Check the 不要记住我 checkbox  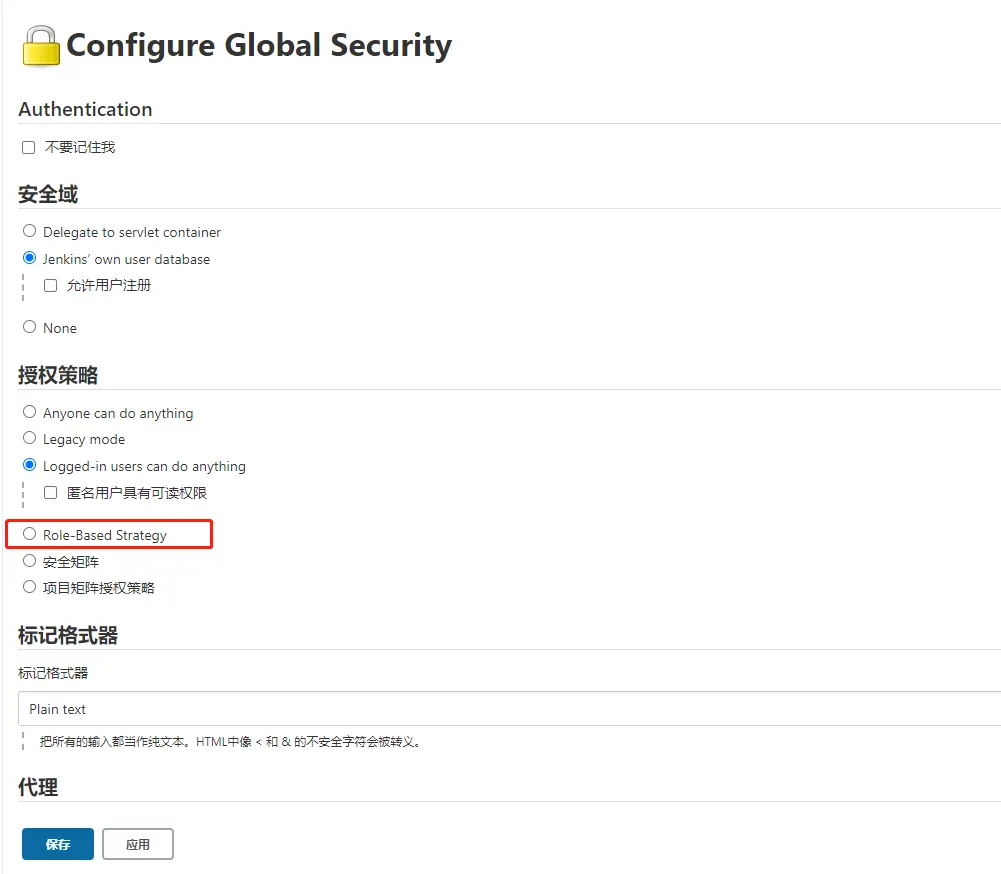[29, 148]
